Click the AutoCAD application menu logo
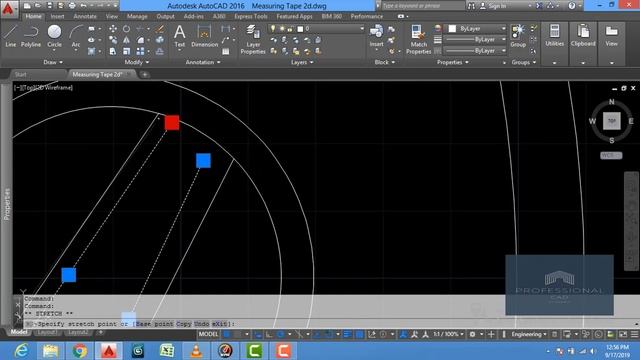The width and height of the screenshot is (640, 360). click(x=8, y=8)
